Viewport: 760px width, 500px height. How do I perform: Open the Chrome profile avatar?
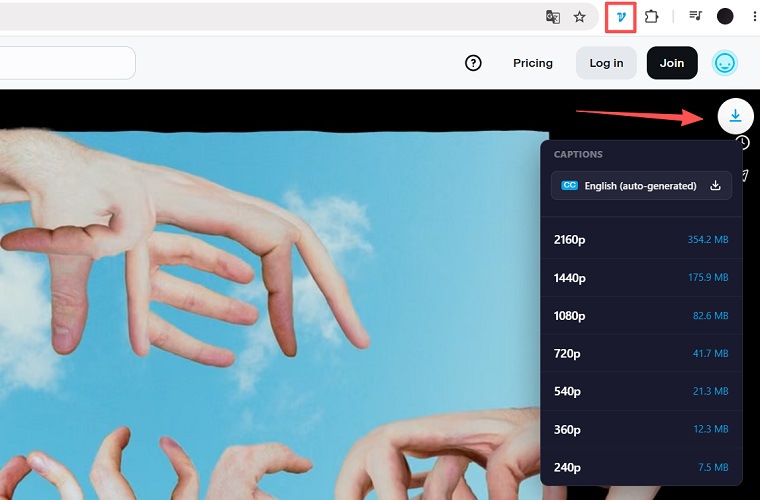pos(725,16)
